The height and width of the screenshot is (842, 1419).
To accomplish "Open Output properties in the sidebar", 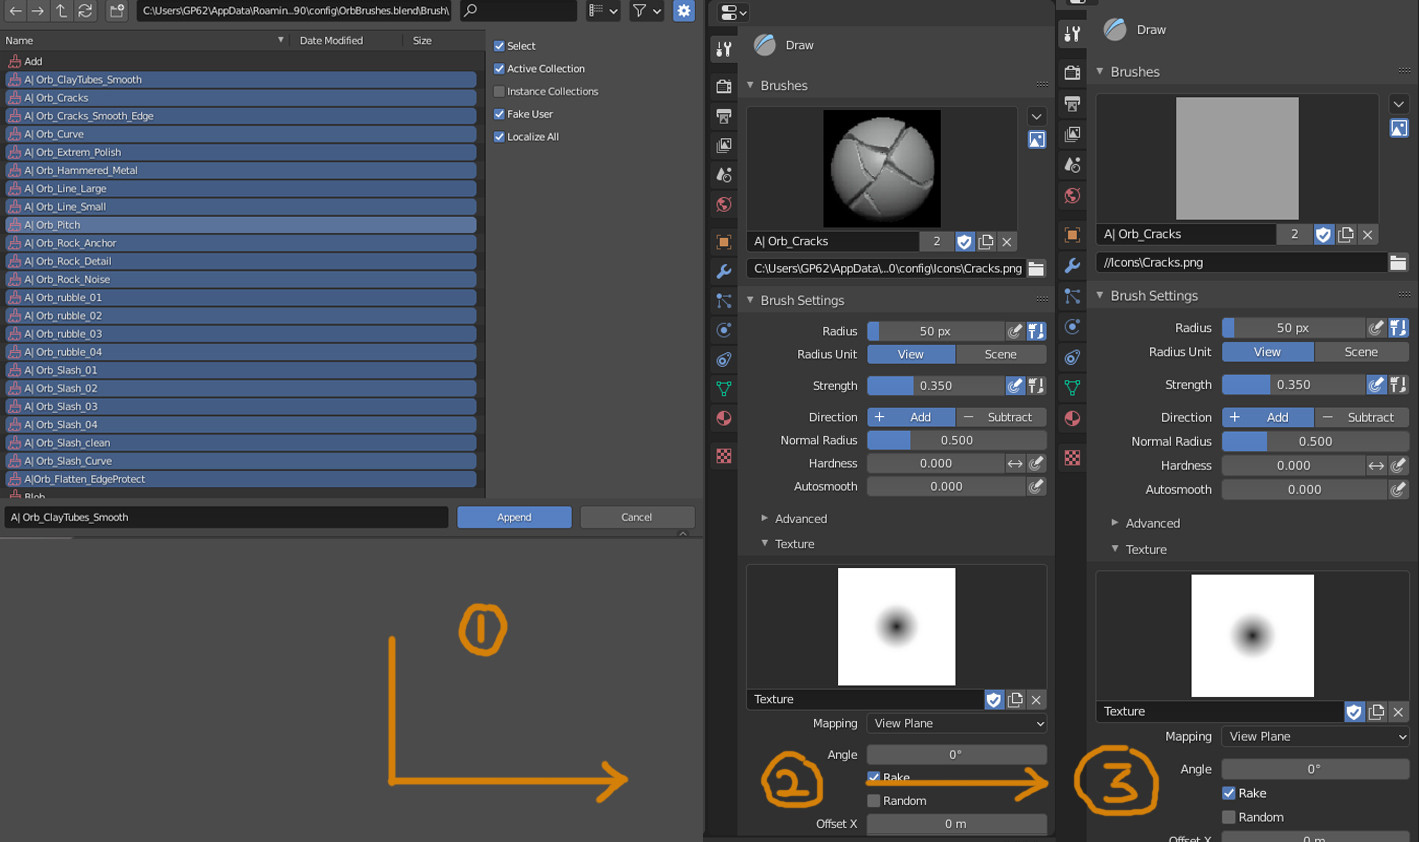I will click(723, 115).
